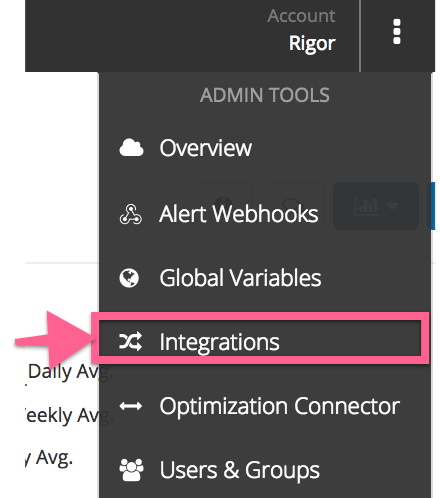Click the shuffle Integrations icon
The image size is (440, 498).
pos(131,342)
